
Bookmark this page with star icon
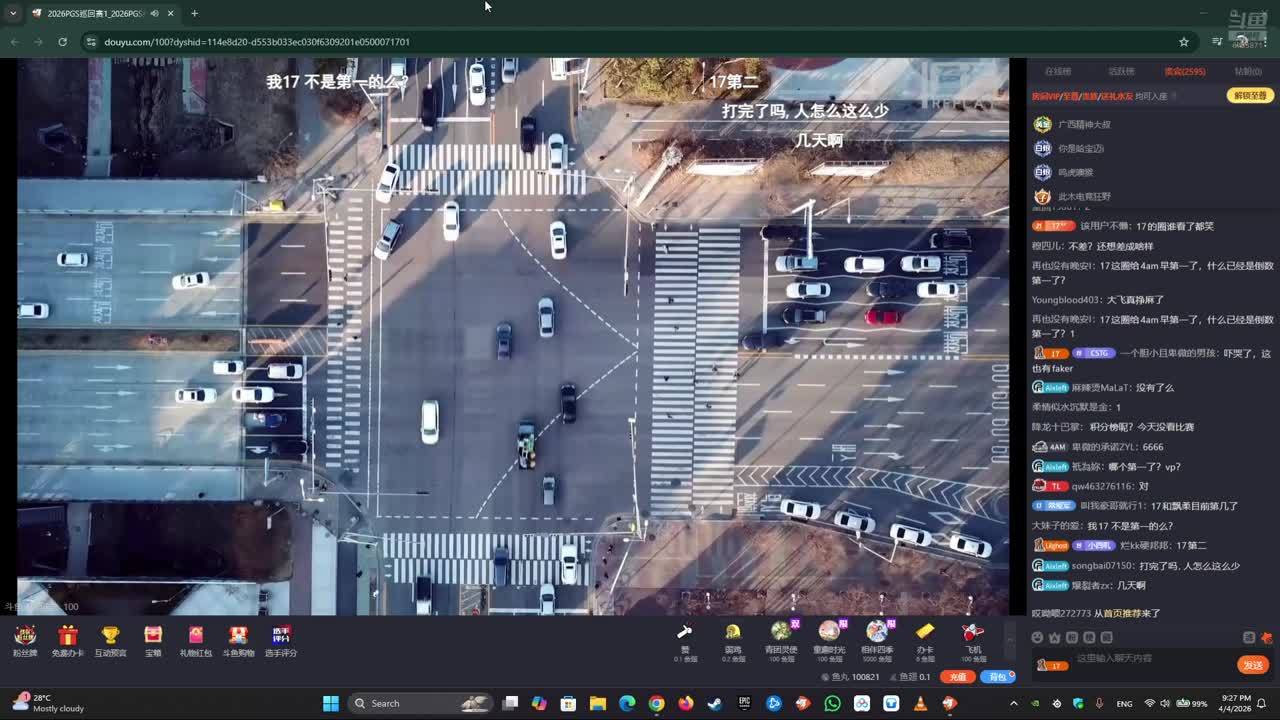coord(1184,42)
